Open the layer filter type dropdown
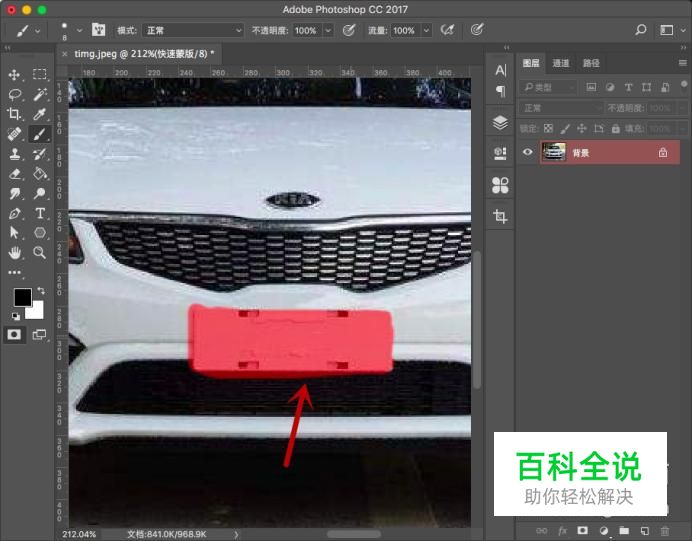 tap(548, 87)
